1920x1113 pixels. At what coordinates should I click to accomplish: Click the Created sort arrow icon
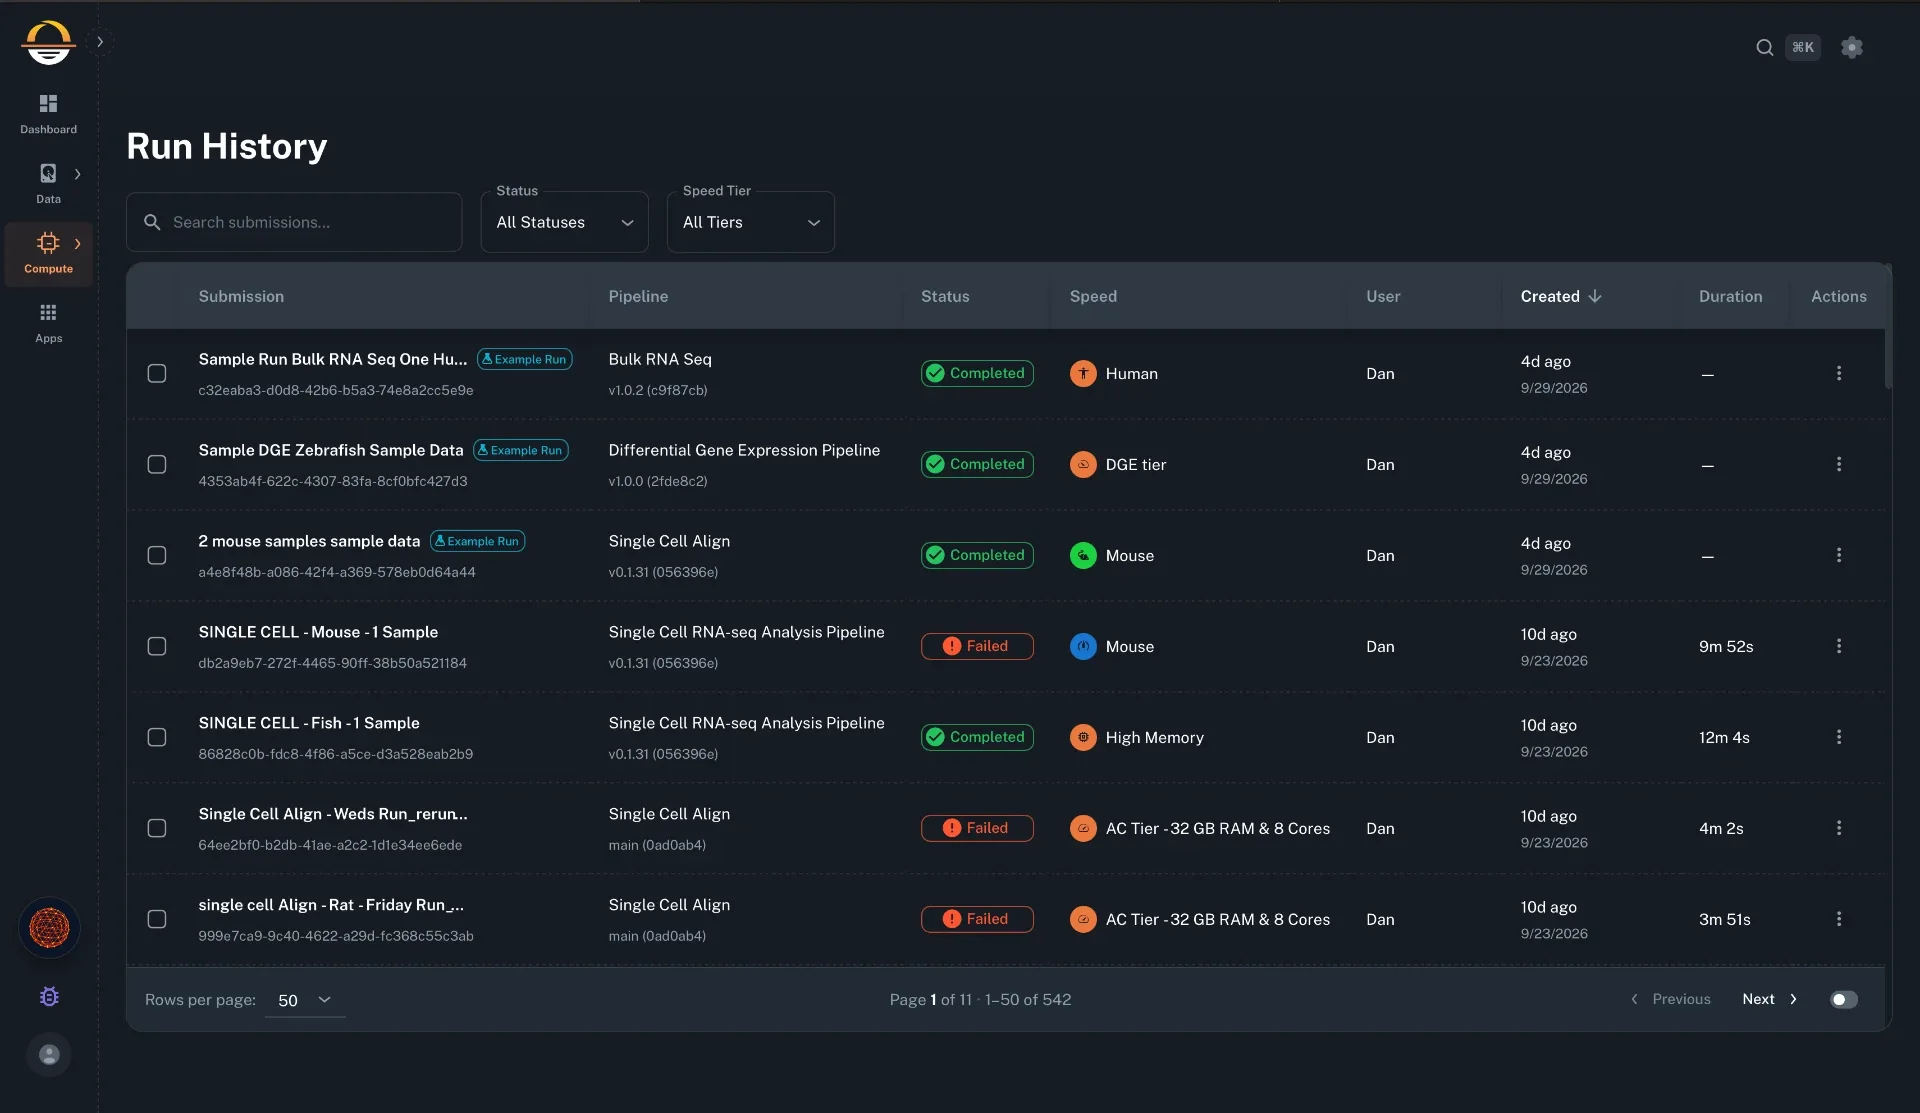[x=1595, y=296]
